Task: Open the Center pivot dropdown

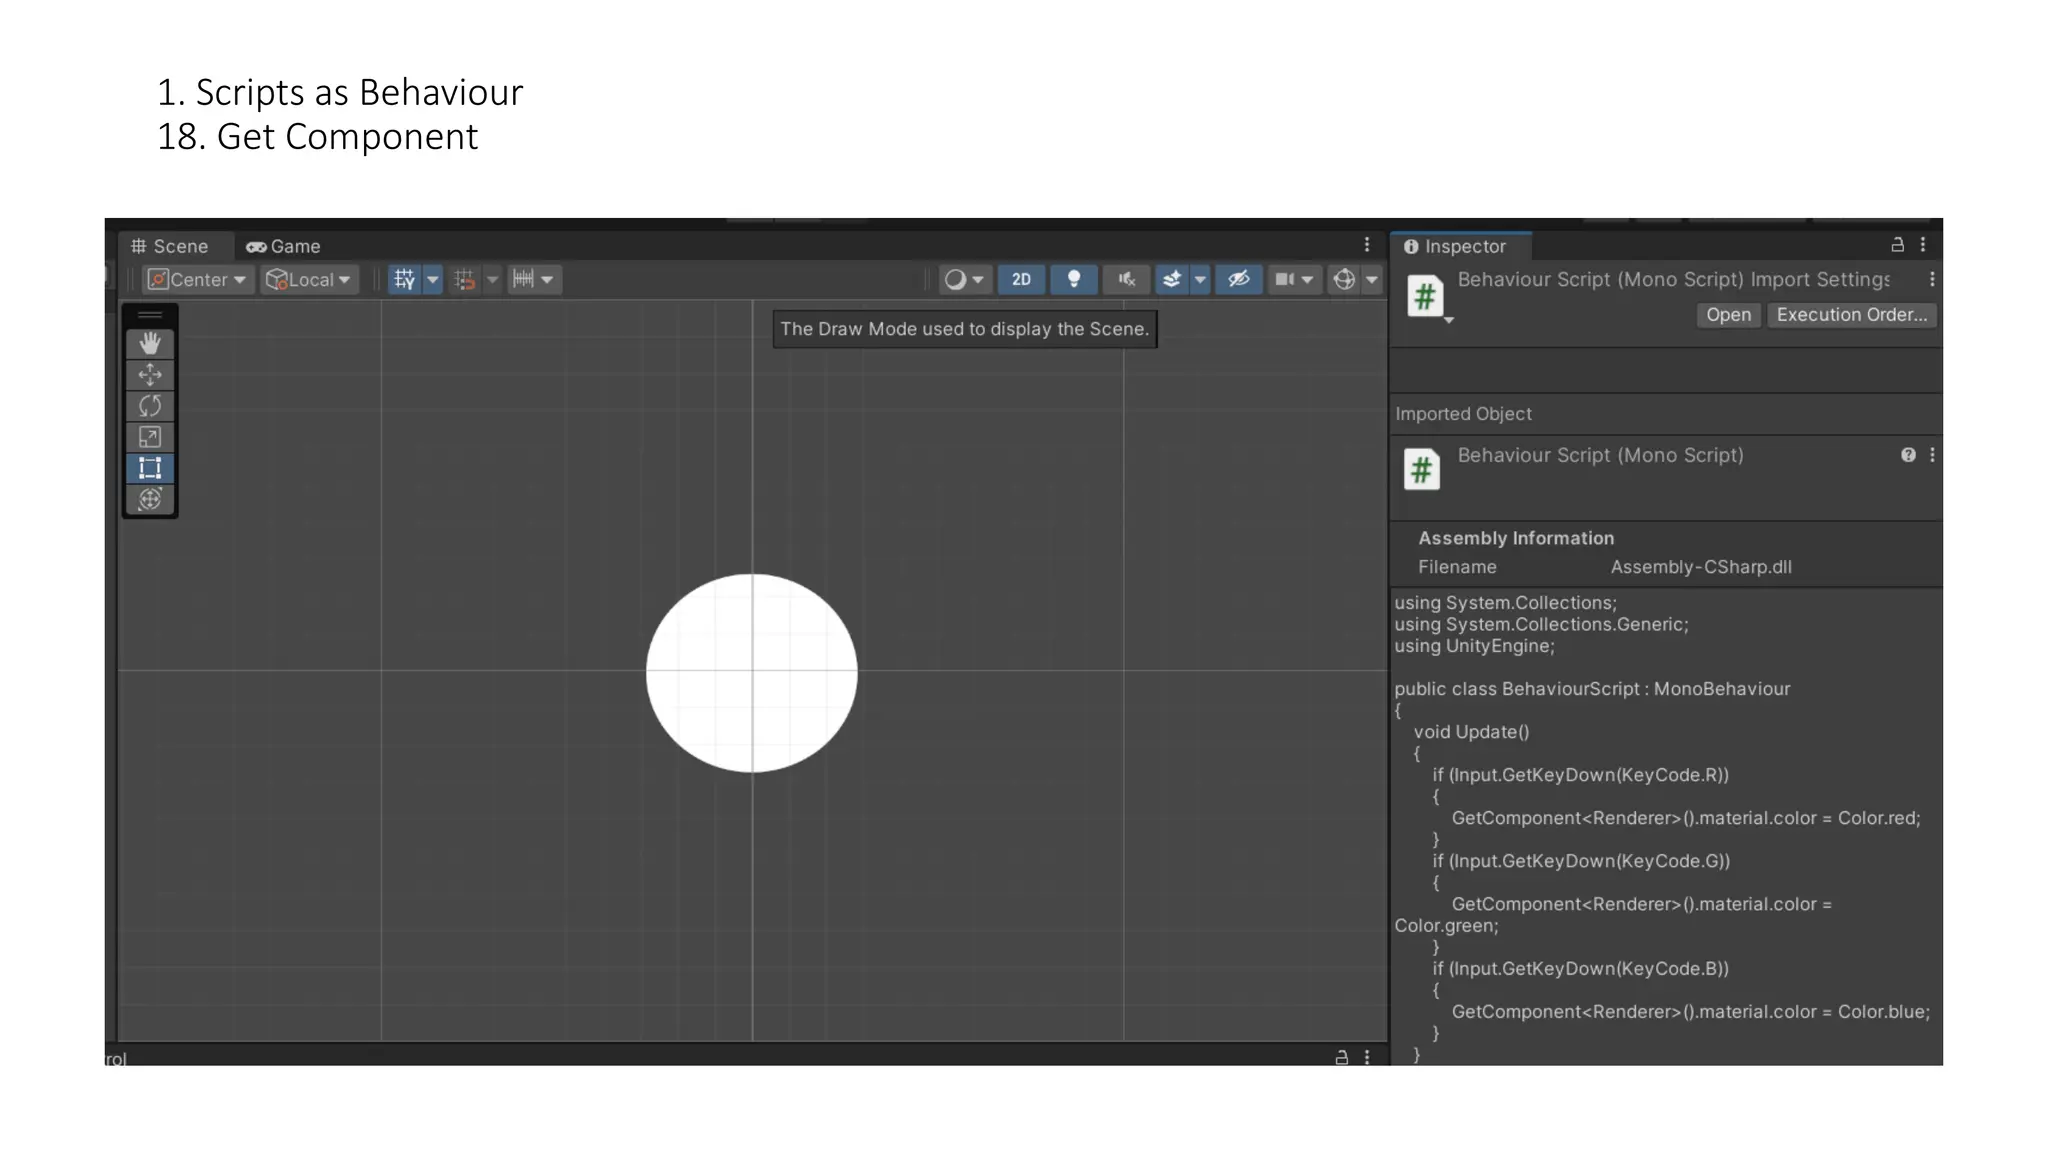Action: click(x=198, y=280)
